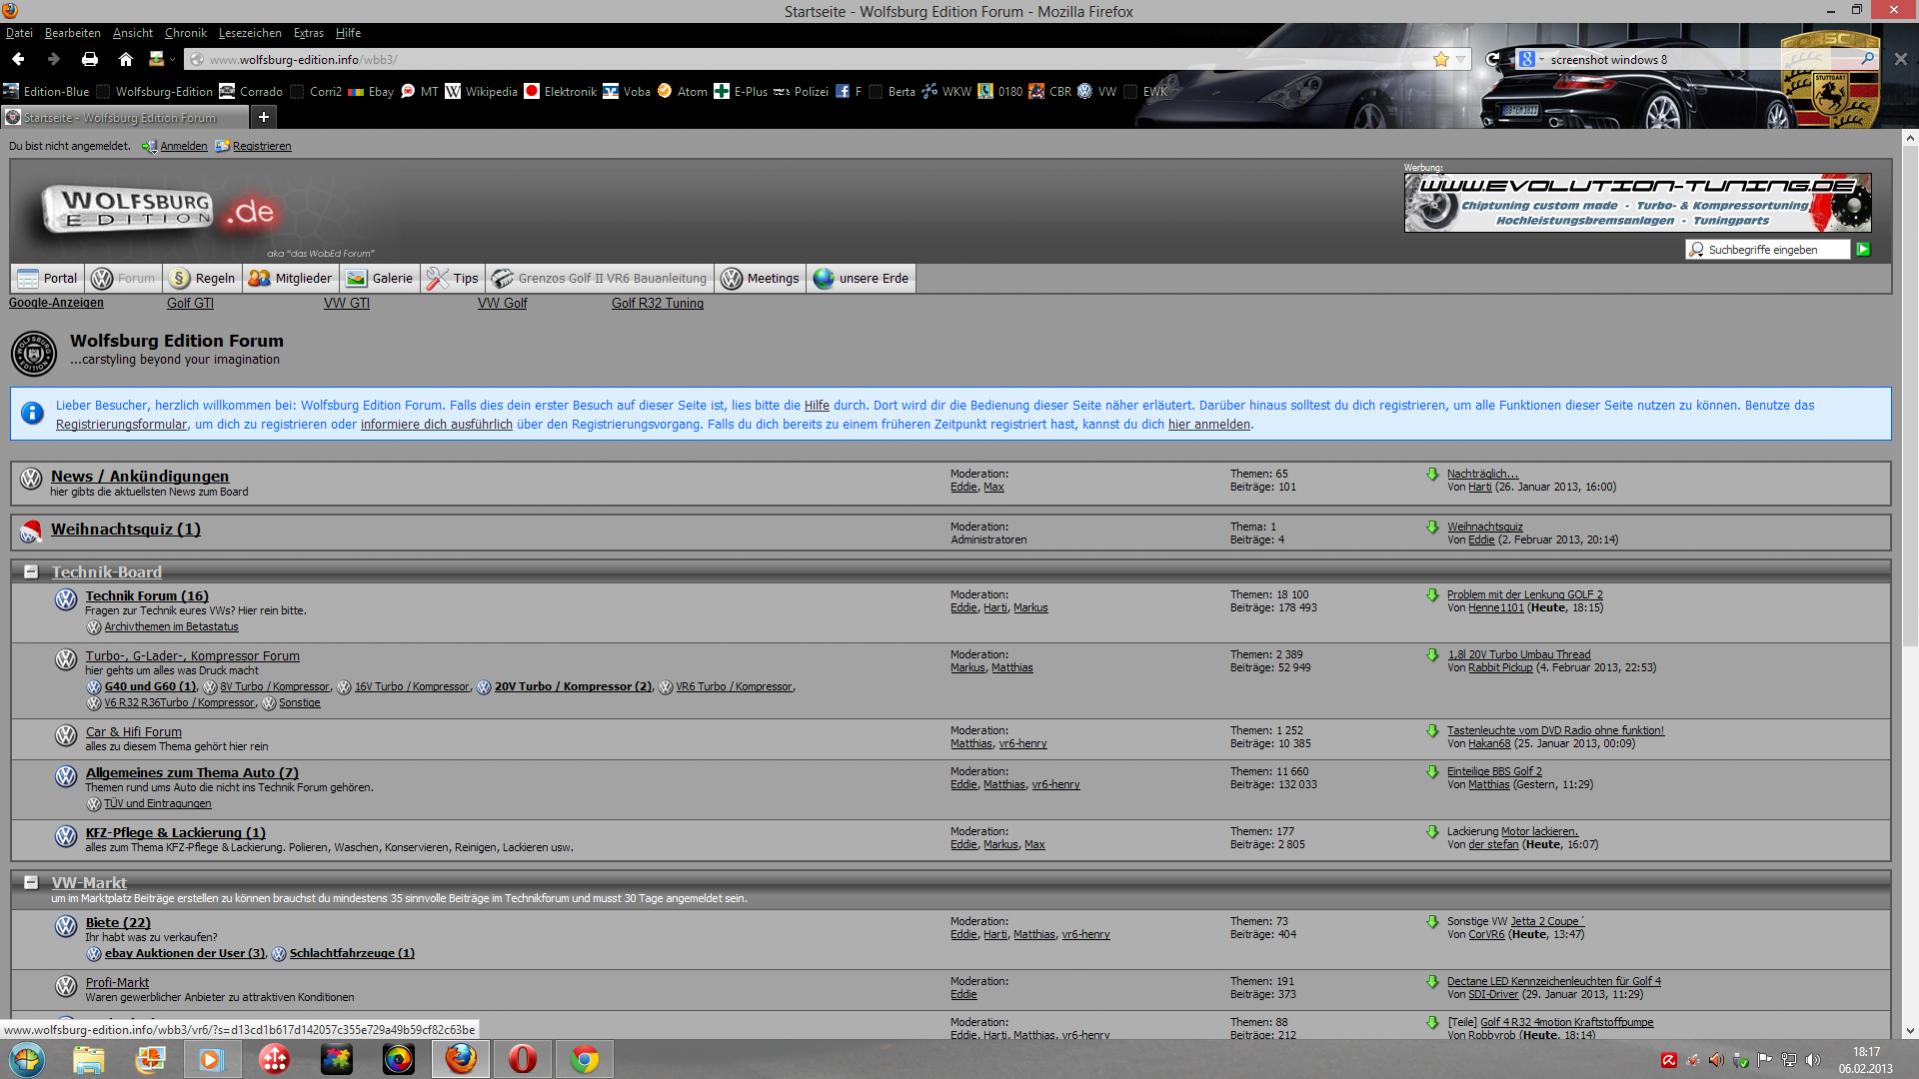
Task: Go to the Portal nav tab
Action: pyautogui.click(x=48, y=278)
